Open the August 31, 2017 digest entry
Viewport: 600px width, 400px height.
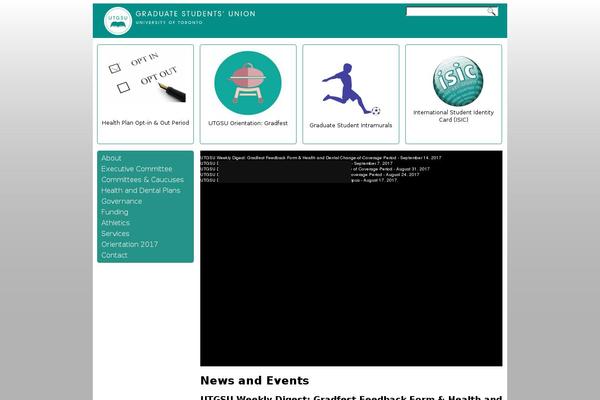(315, 169)
